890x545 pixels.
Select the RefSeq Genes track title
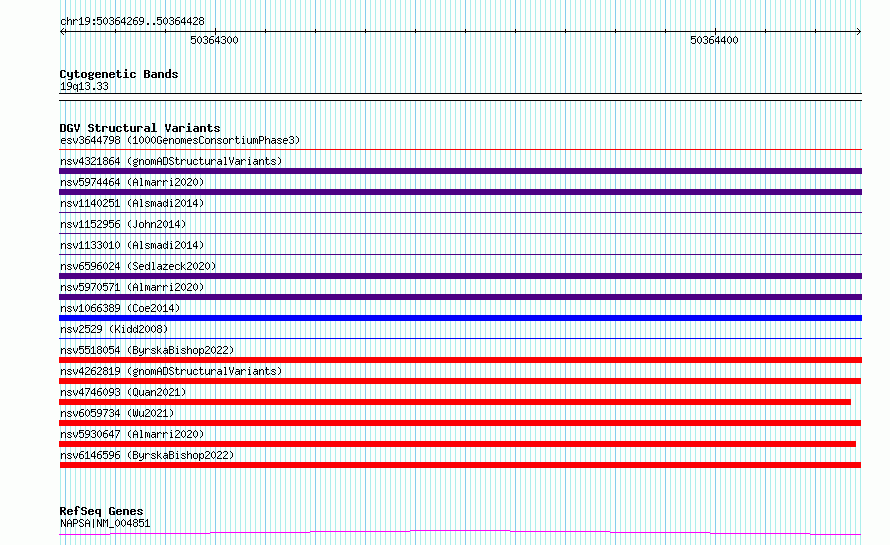tap(101, 511)
